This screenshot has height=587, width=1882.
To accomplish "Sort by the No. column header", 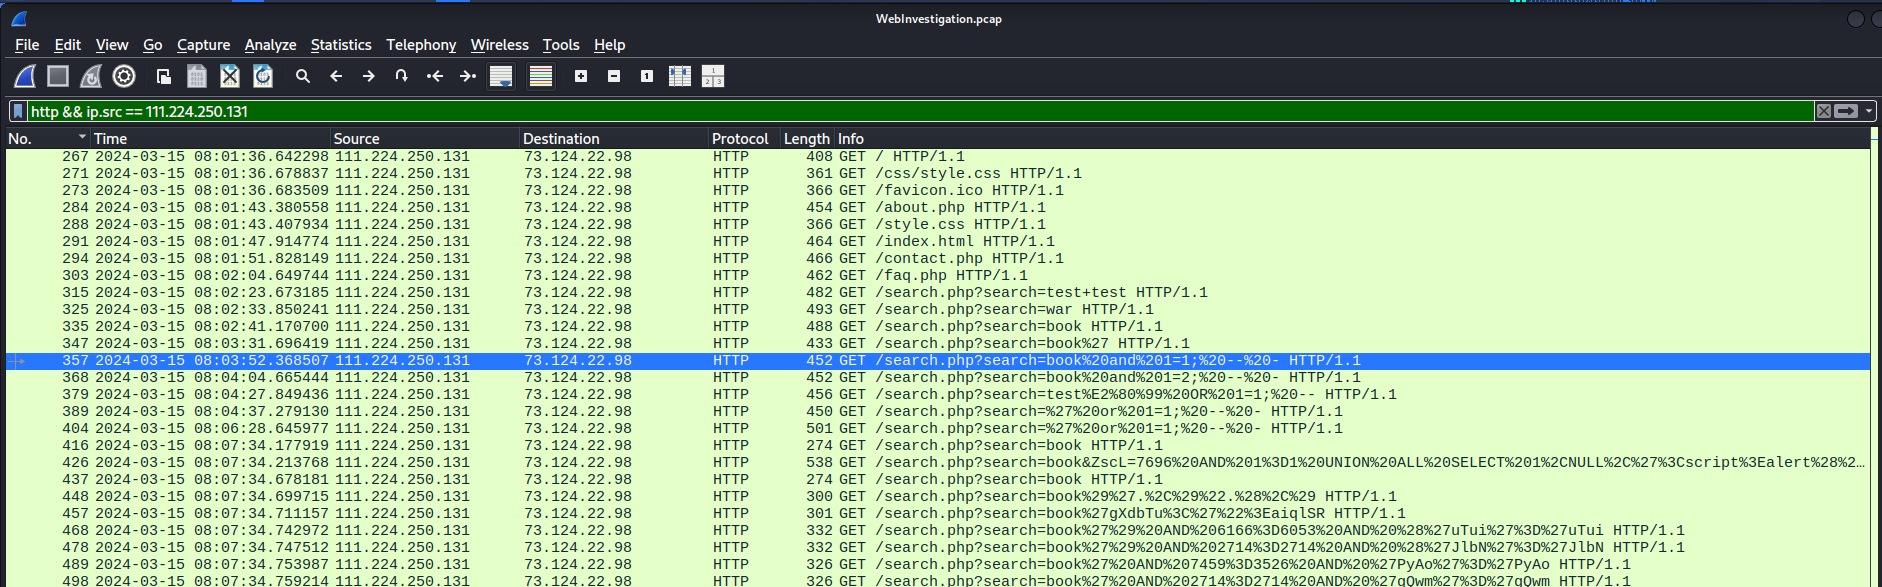I will pos(47,139).
